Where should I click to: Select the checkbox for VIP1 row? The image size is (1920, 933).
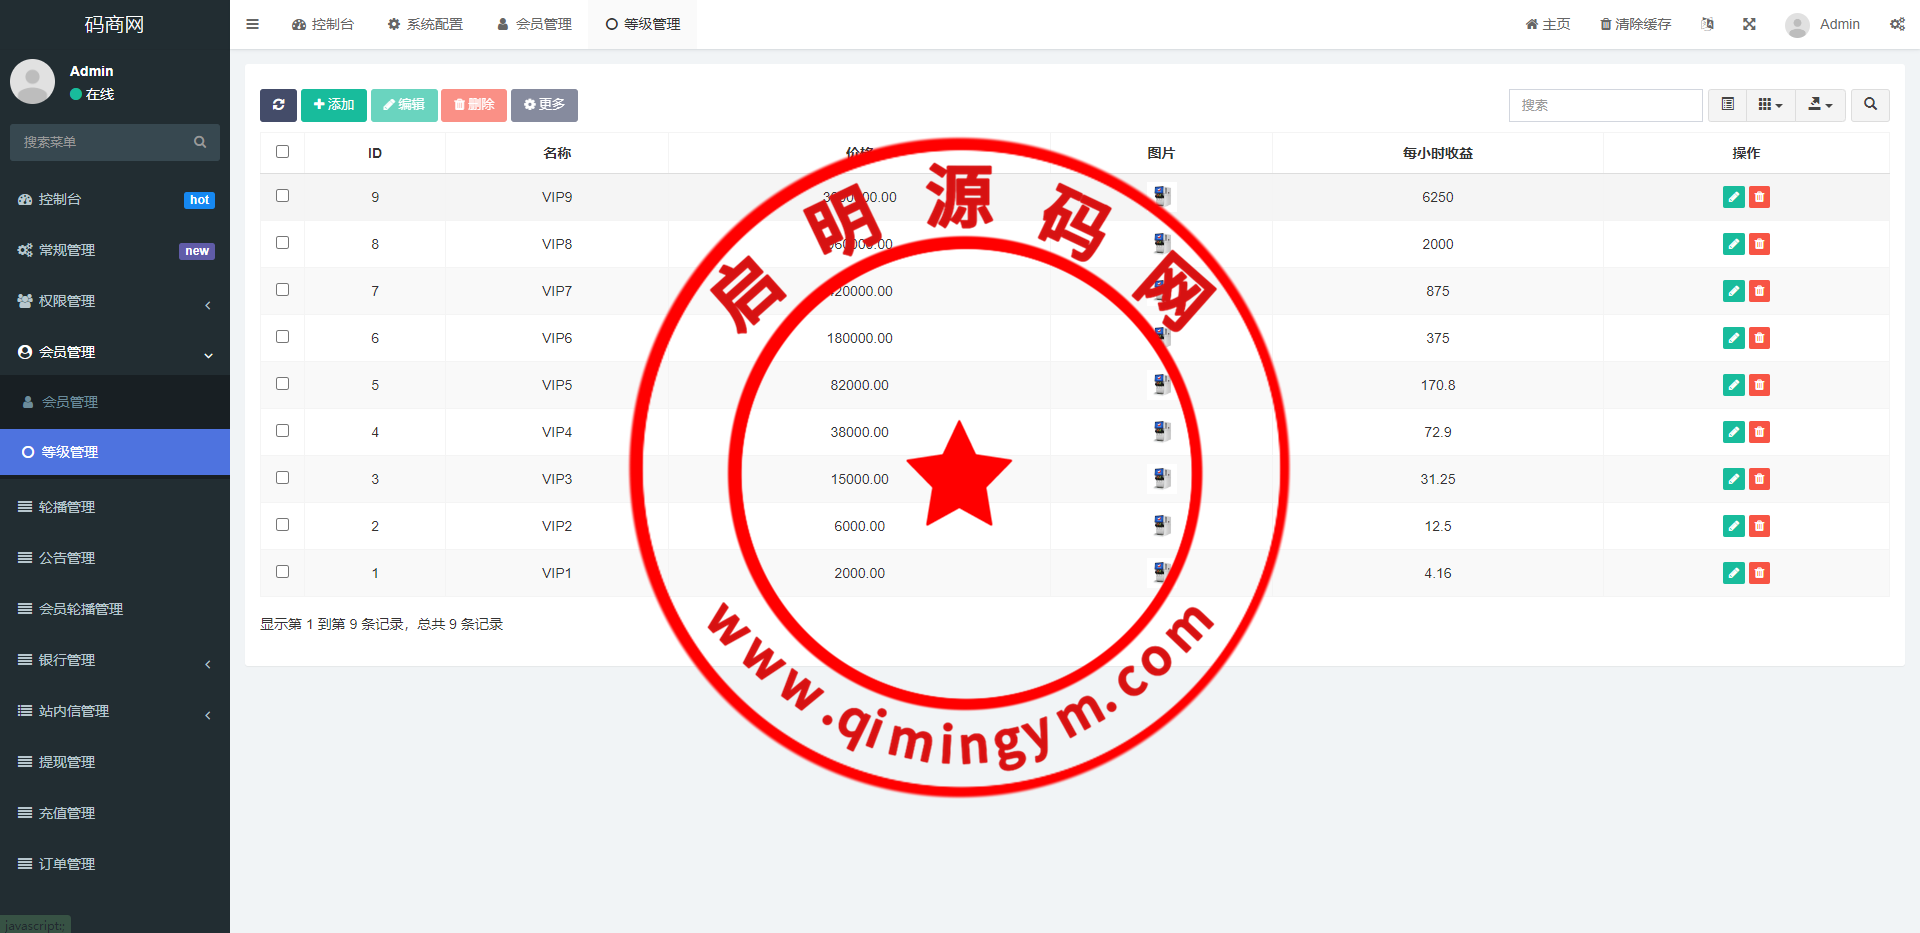pos(282,572)
